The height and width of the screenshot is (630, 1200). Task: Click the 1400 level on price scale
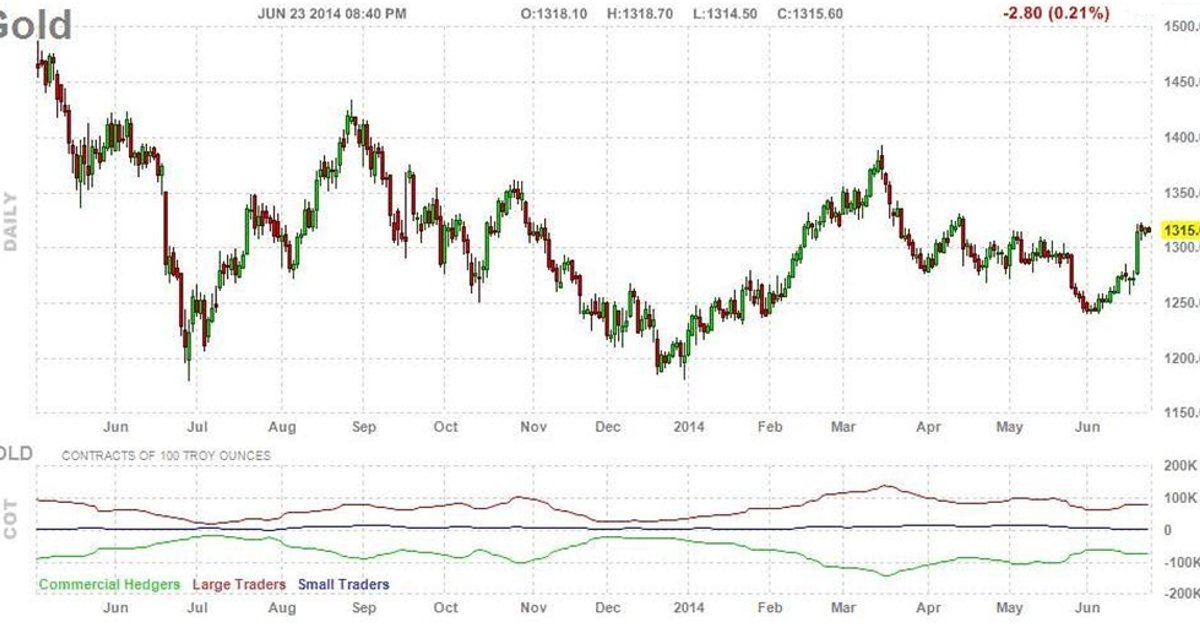coord(1179,138)
